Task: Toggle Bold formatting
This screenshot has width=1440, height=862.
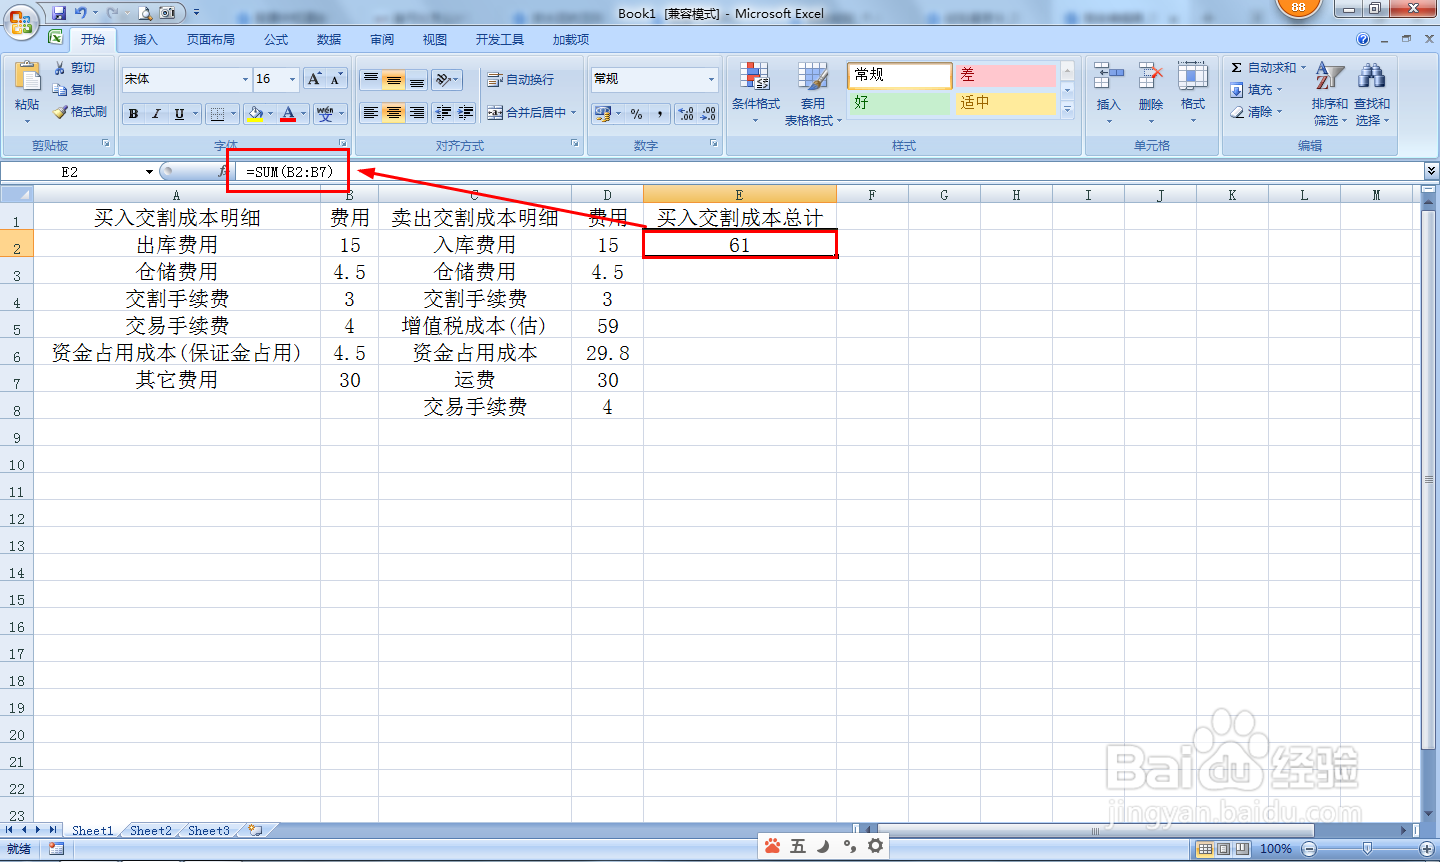Action: (133, 113)
